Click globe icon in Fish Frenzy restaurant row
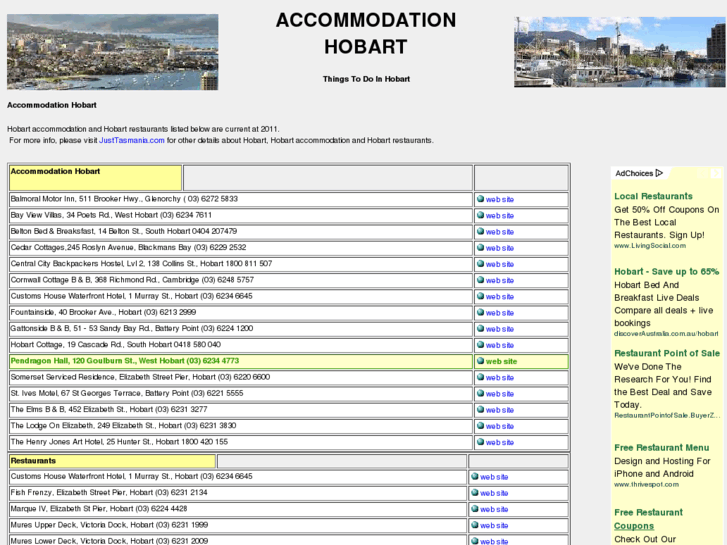Screen dimensions: 727x545 475,493
